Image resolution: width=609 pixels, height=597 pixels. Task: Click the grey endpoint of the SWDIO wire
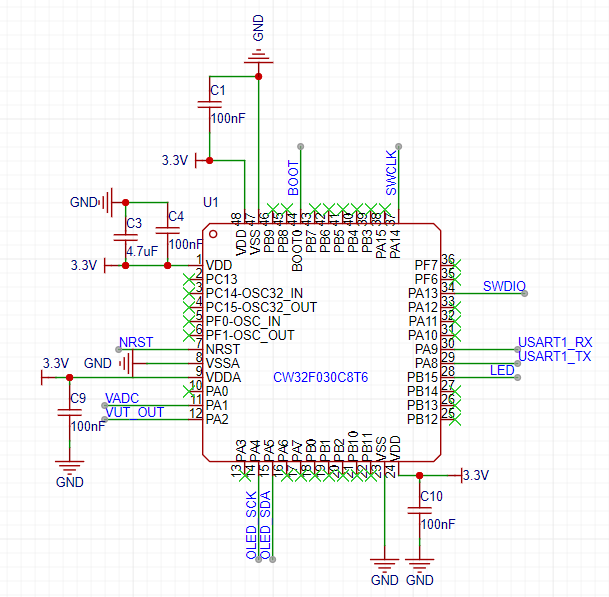pyautogui.click(x=524, y=294)
